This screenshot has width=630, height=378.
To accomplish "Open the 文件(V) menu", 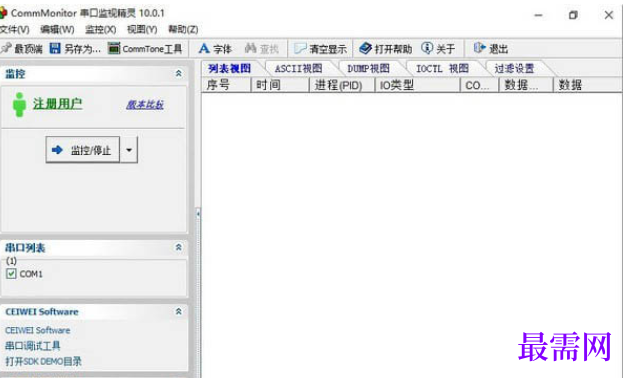I will 14,30.
